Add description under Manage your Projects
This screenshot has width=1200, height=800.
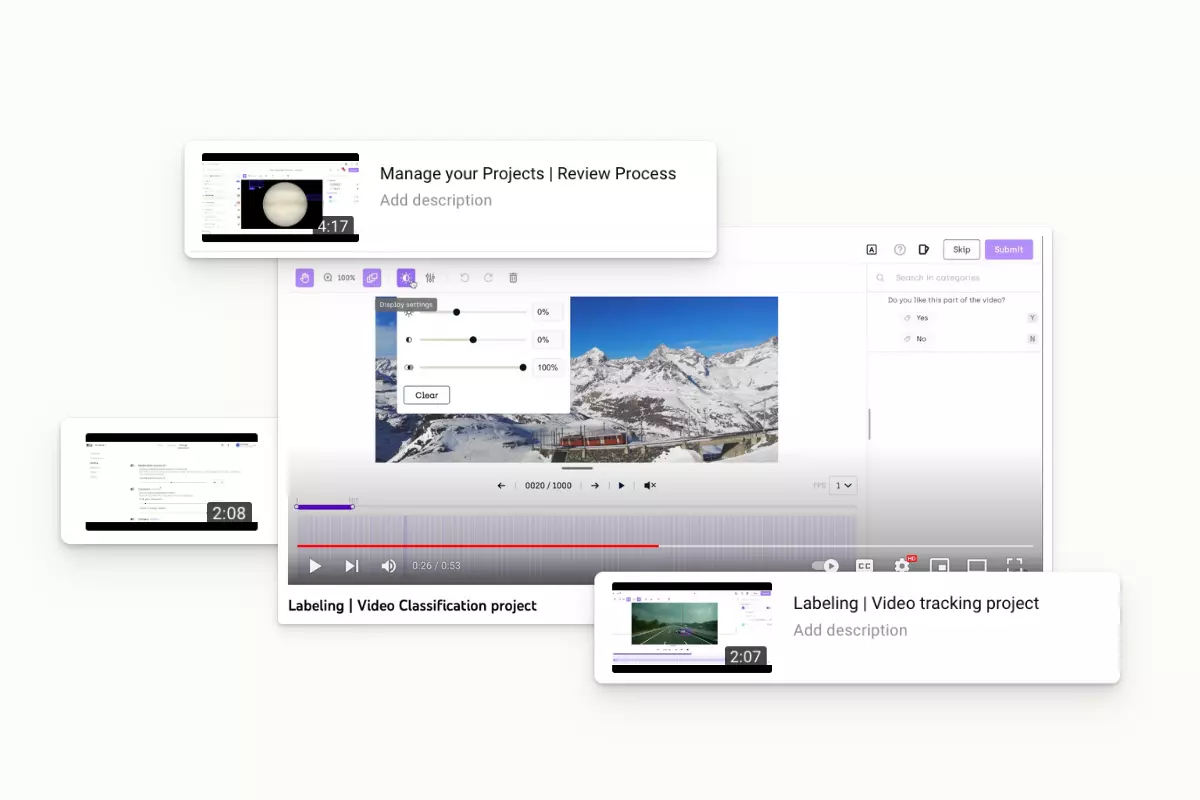click(x=436, y=200)
